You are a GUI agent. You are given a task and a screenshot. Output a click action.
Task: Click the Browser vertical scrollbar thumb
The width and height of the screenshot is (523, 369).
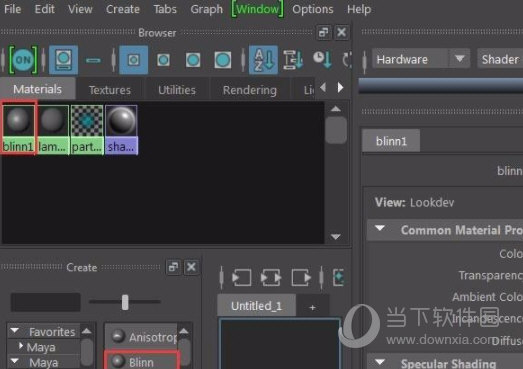pyautogui.click(x=336, y=130)
